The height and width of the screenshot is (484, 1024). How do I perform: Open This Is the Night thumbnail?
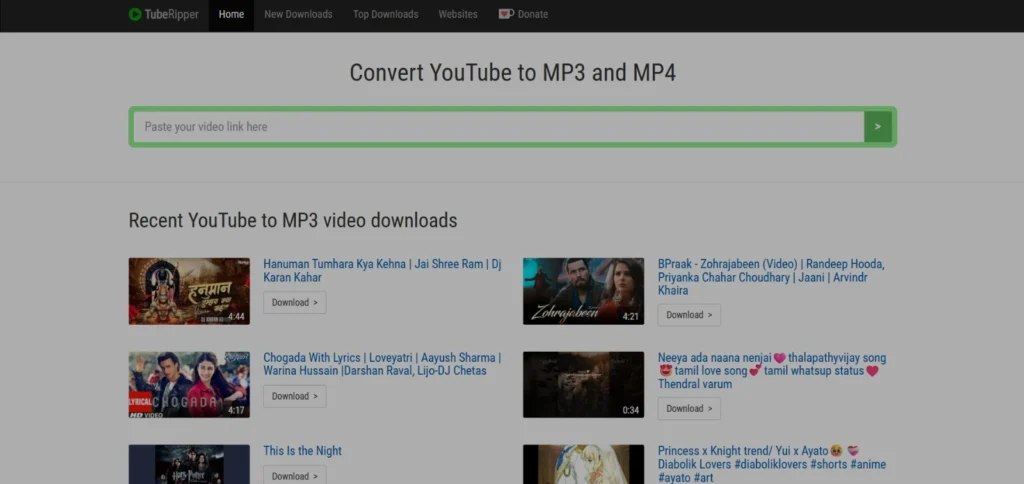pos(189,464)
